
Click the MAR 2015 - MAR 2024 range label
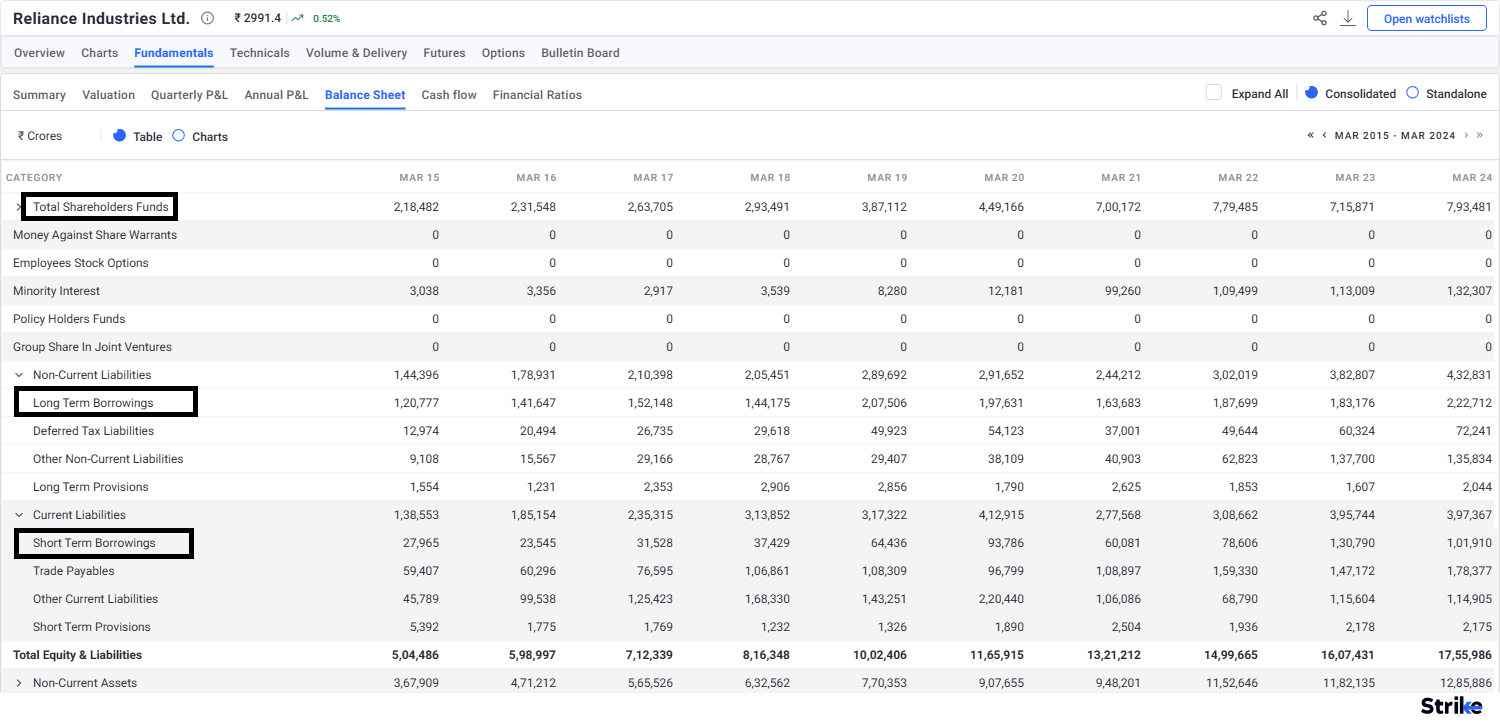click(1395, 135)
